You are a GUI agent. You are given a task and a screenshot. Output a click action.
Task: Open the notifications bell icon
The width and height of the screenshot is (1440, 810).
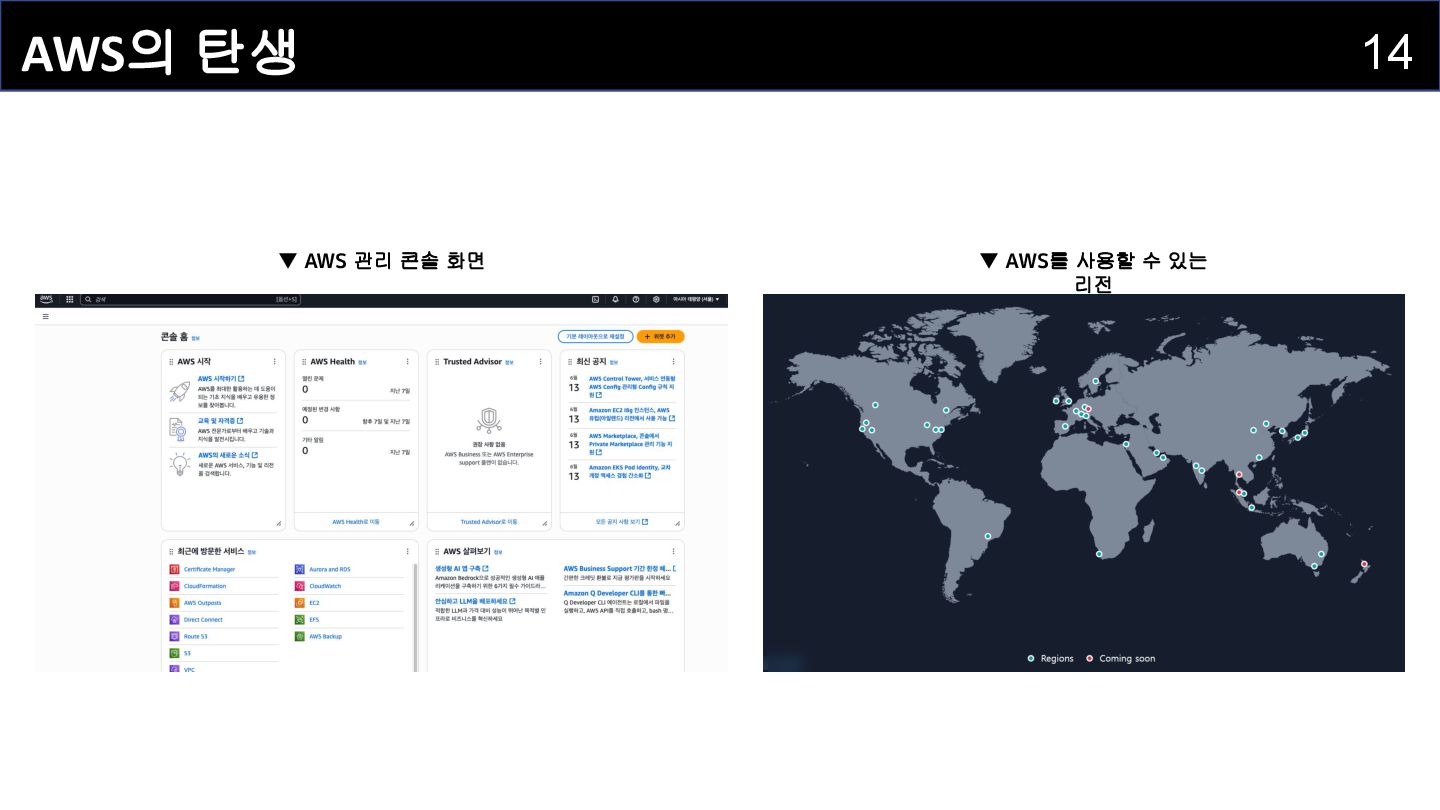pyautogui.click(x=616, y=299)
